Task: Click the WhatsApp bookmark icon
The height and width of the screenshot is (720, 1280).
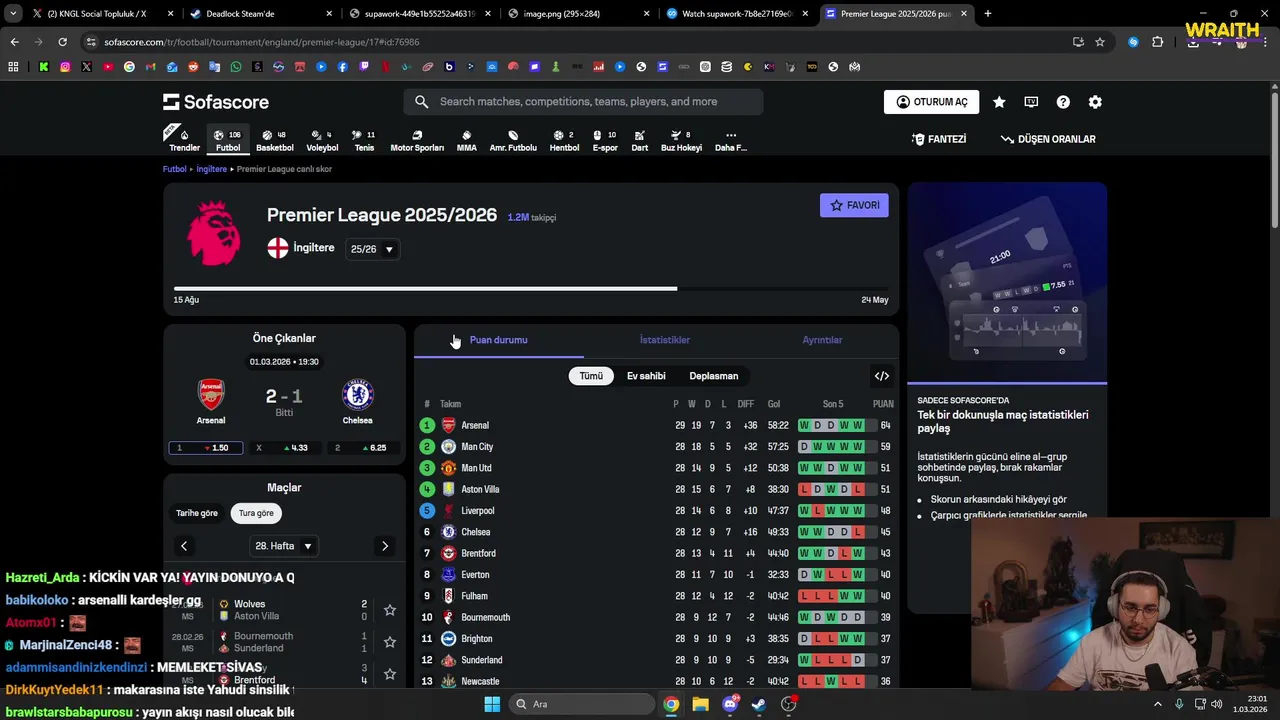Action: pos(236,67)
